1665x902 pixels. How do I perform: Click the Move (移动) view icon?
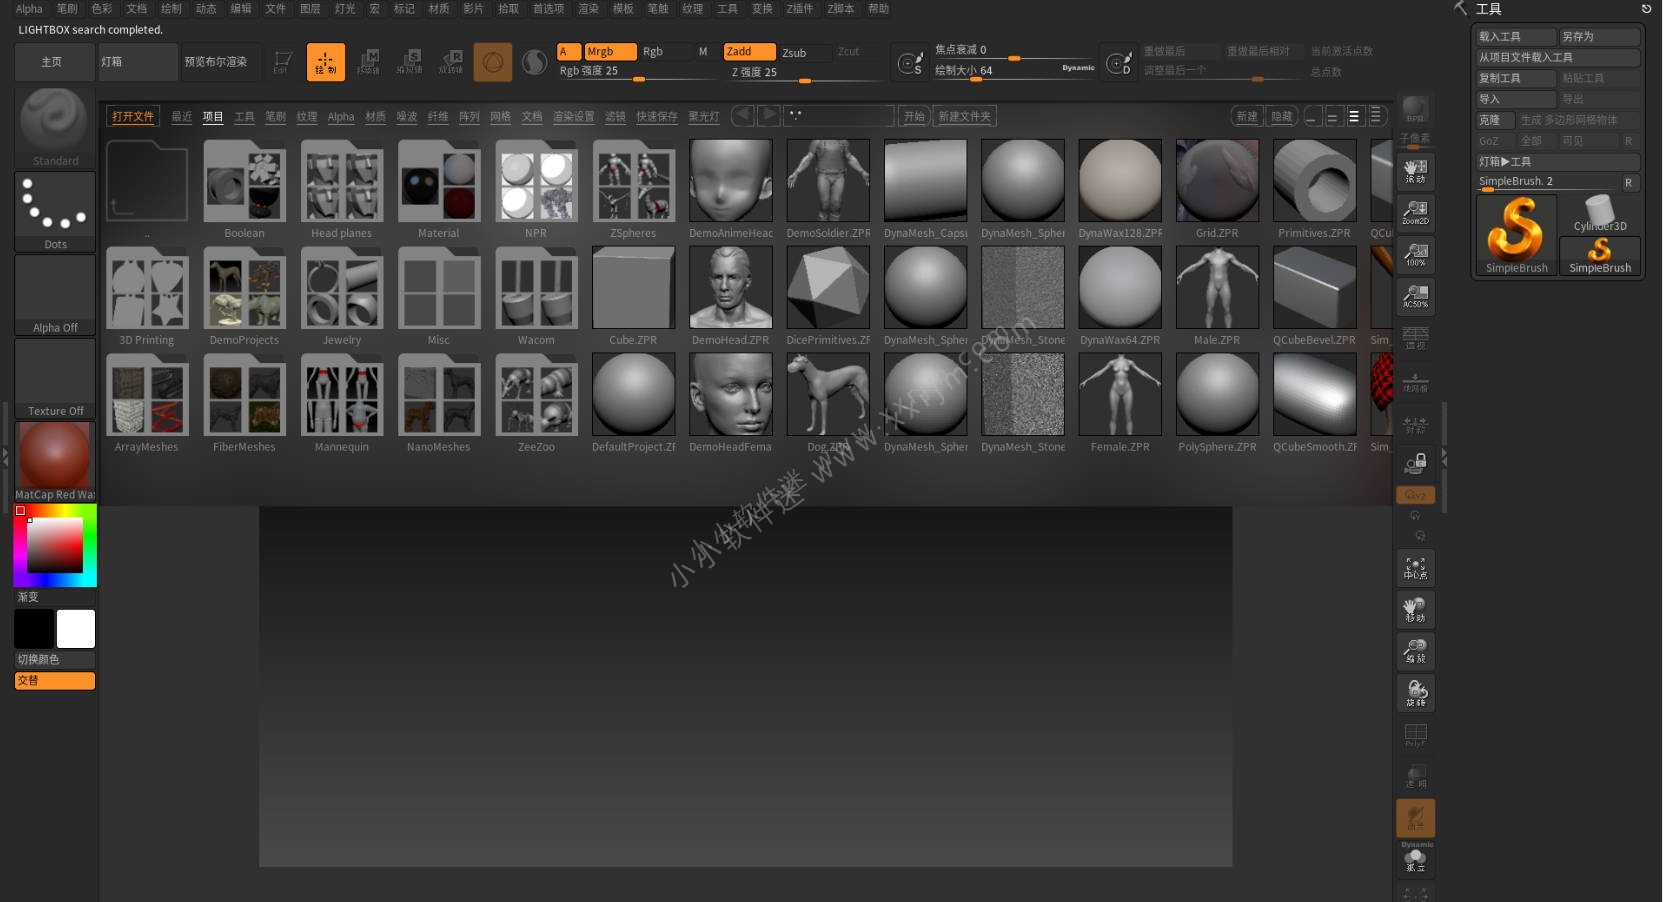click(x=1416, y=610)
